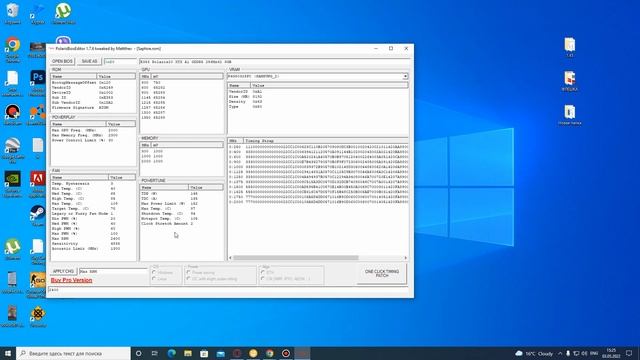
Task: Open the notification center icon
Action: point(629,353)
